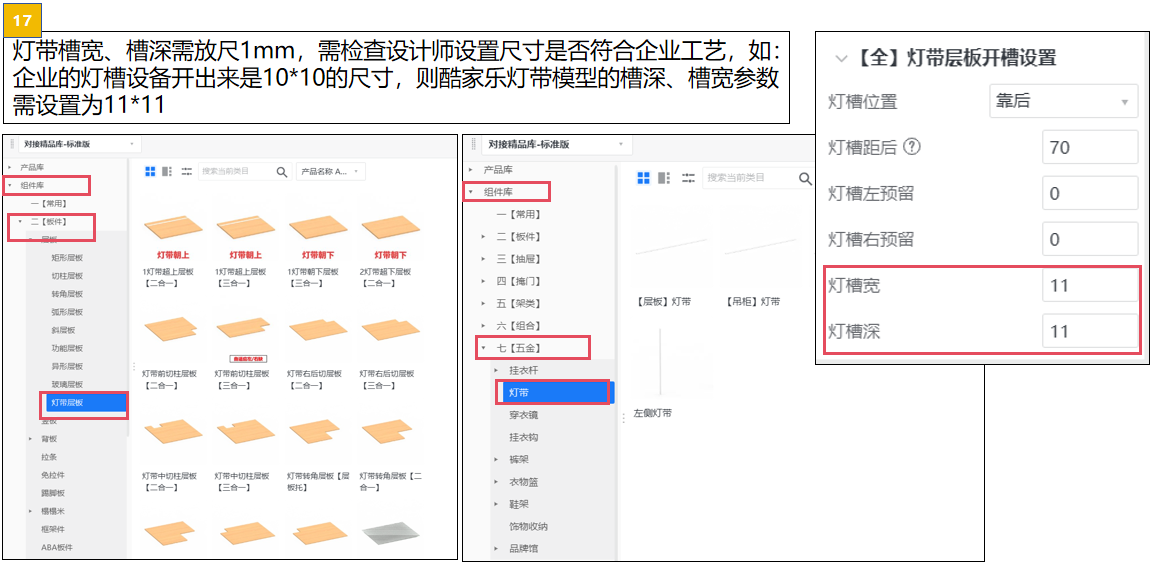Image resolution: width=1151 pixels, height=563 pixels.
Task: Switch to list view in left library panel
Action: 168,172
